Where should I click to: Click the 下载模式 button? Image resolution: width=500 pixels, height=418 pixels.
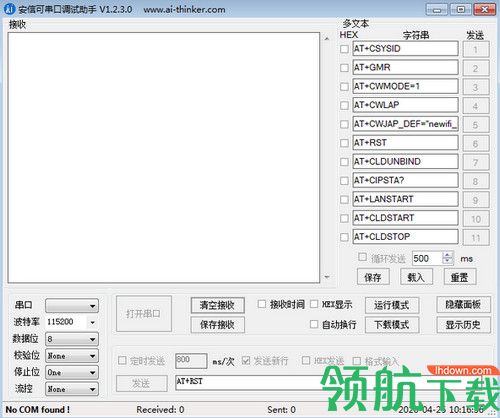tap(392, 325)
